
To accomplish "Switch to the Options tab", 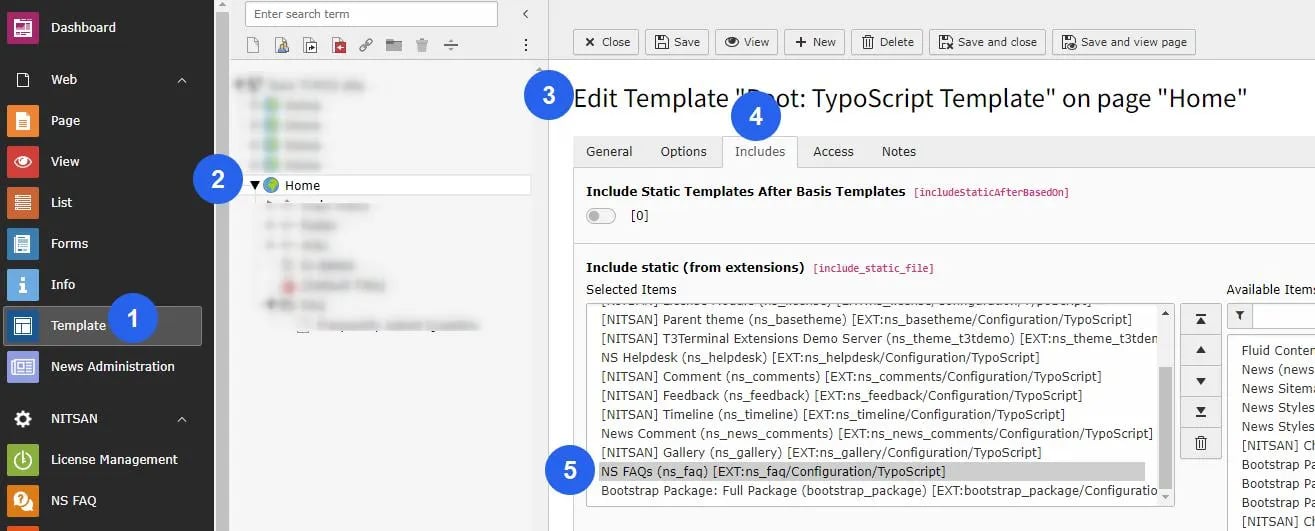I will [x=684, y=152].
